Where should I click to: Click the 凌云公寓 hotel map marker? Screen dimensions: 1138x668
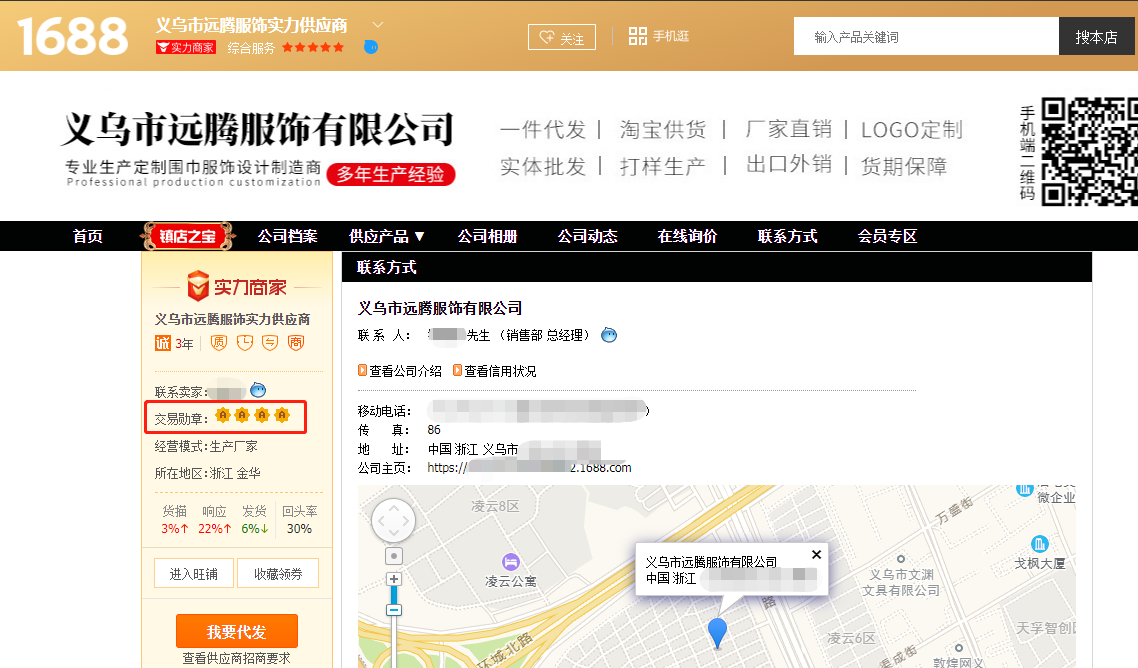pyautogui.click(x=511, y=561)
